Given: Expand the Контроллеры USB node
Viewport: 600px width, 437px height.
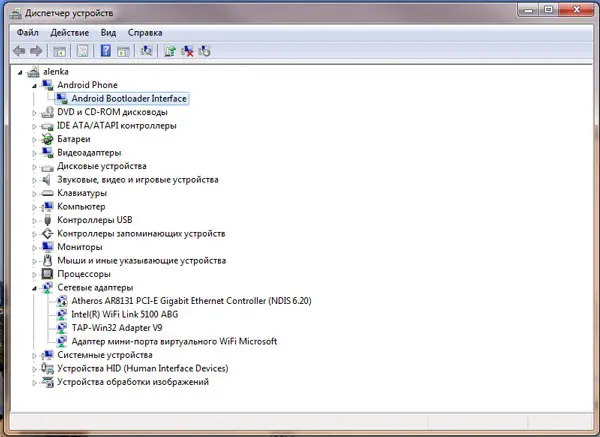Looking at the screenshot, I should (34, 221).
